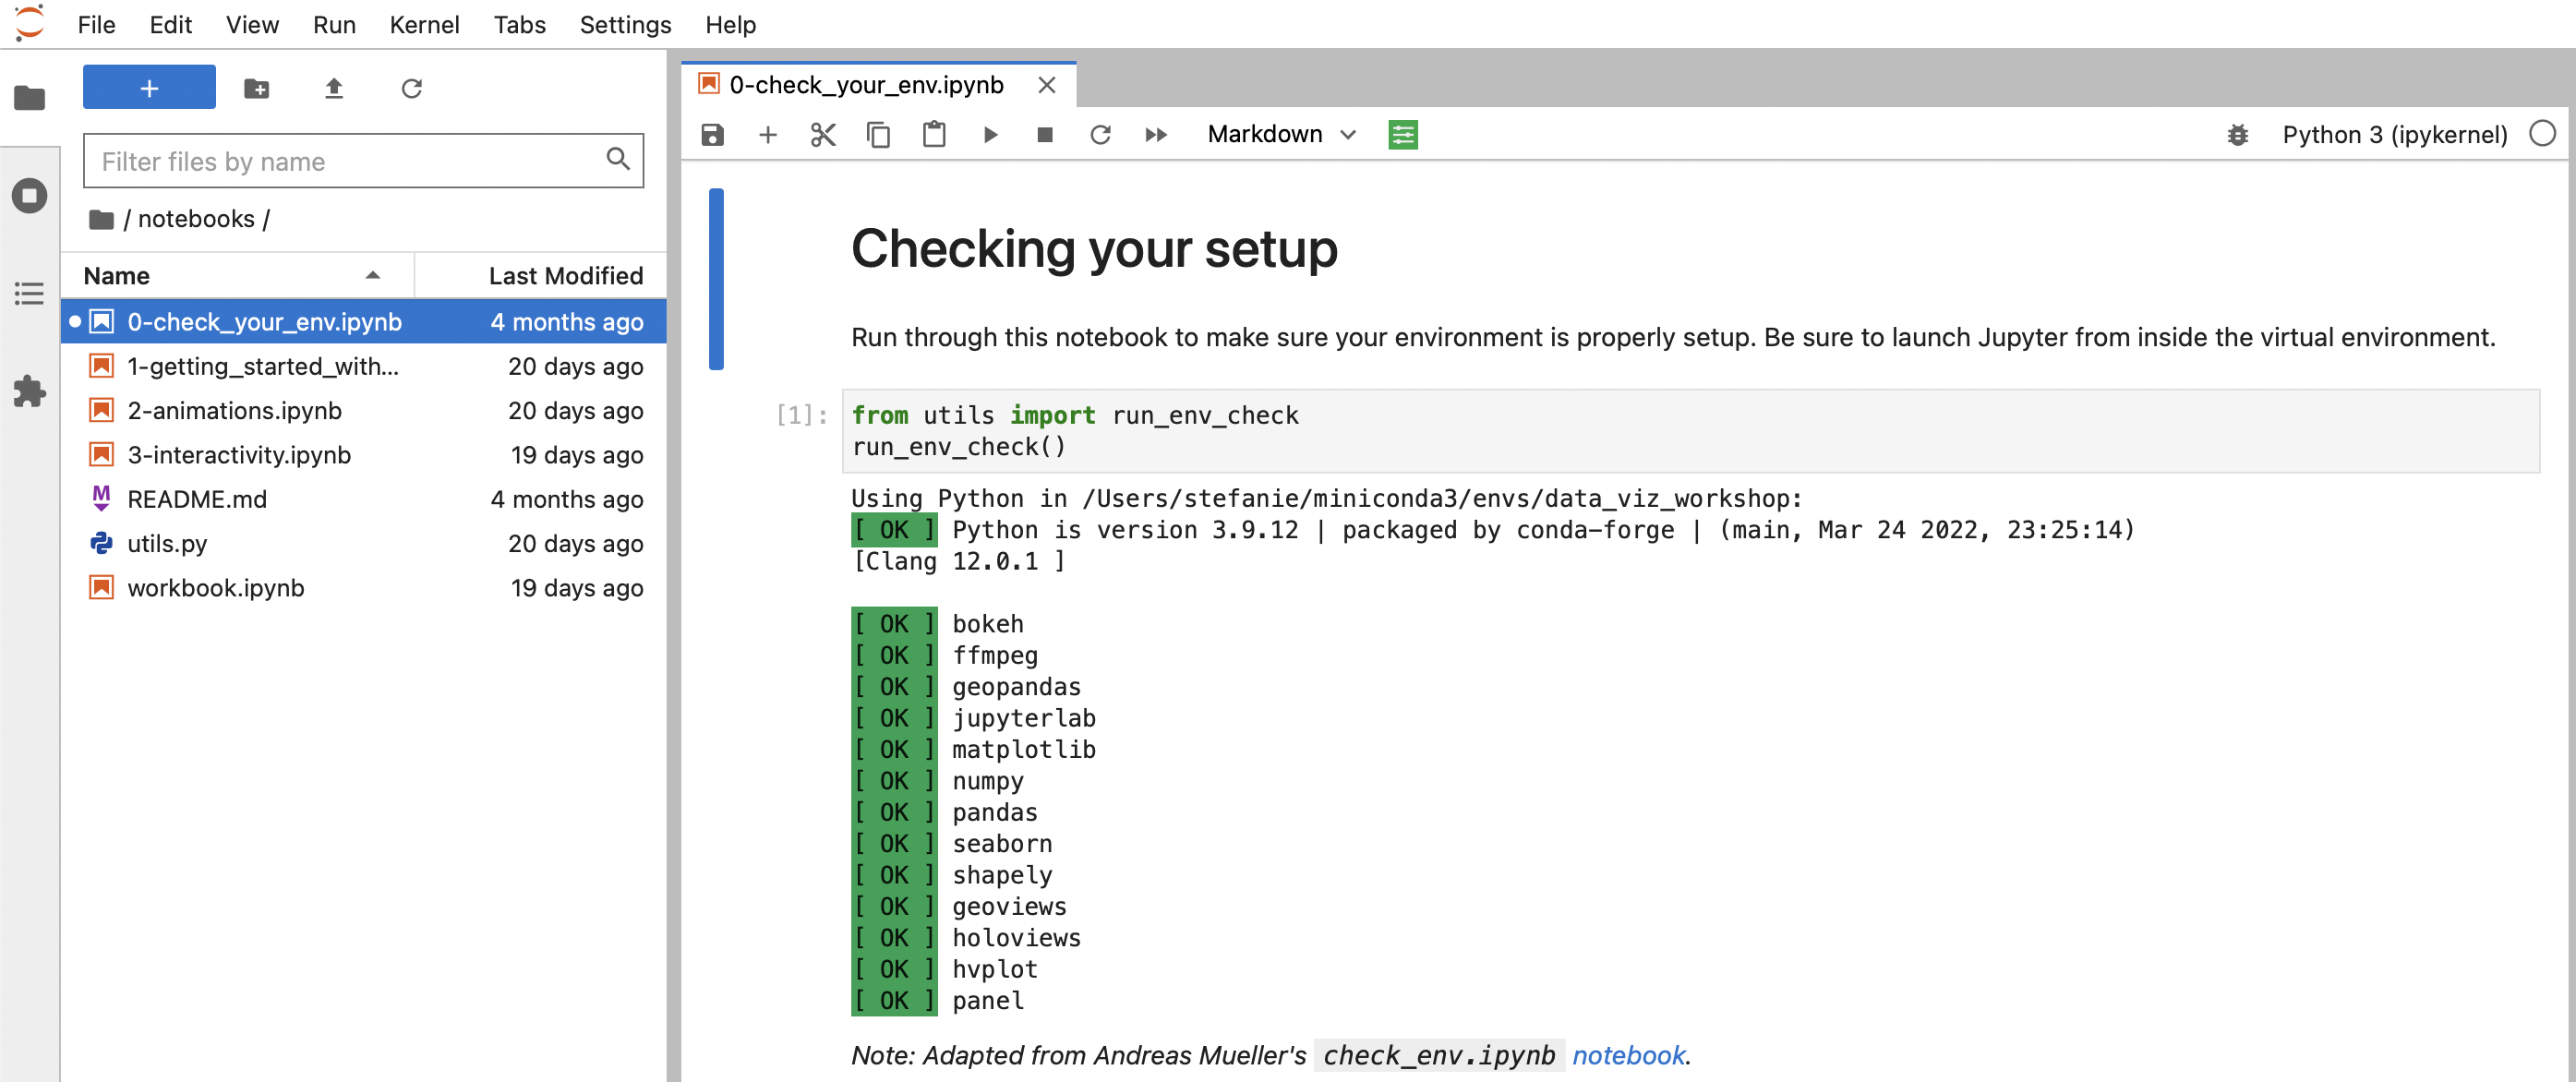Click the save notebook icon
This screenshot has width=2576, height=1082.
coord(711,135)
